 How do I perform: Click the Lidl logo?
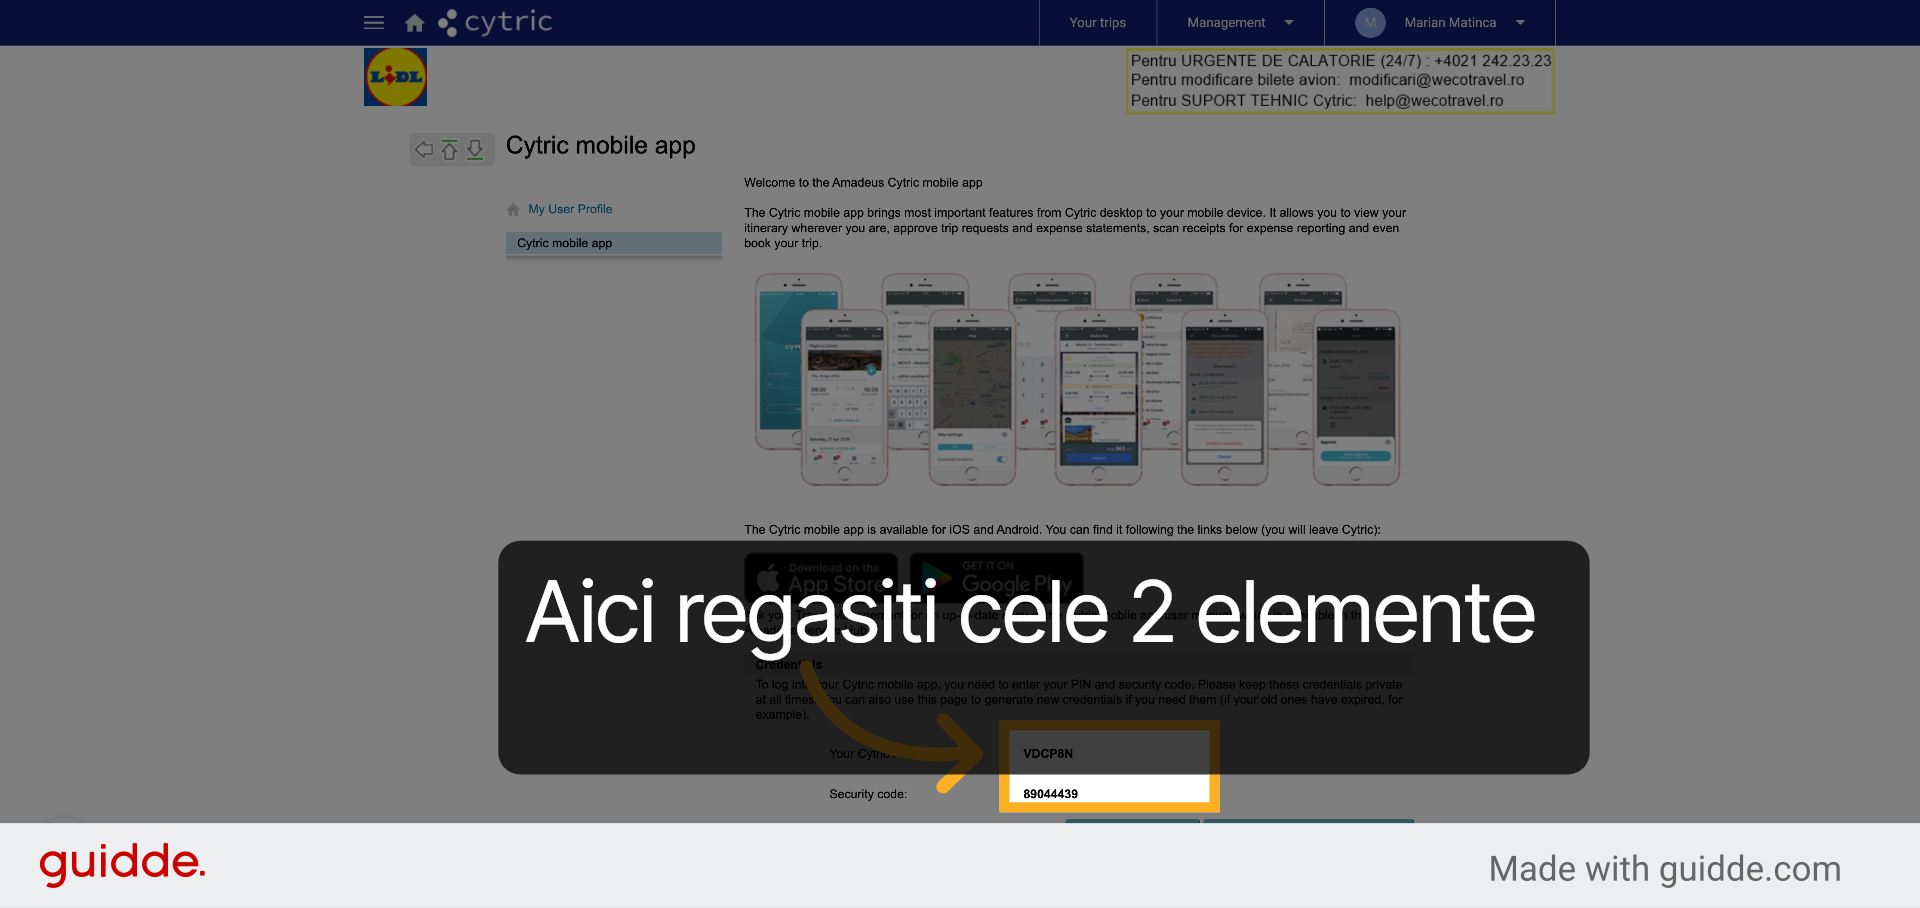[395, 77]
